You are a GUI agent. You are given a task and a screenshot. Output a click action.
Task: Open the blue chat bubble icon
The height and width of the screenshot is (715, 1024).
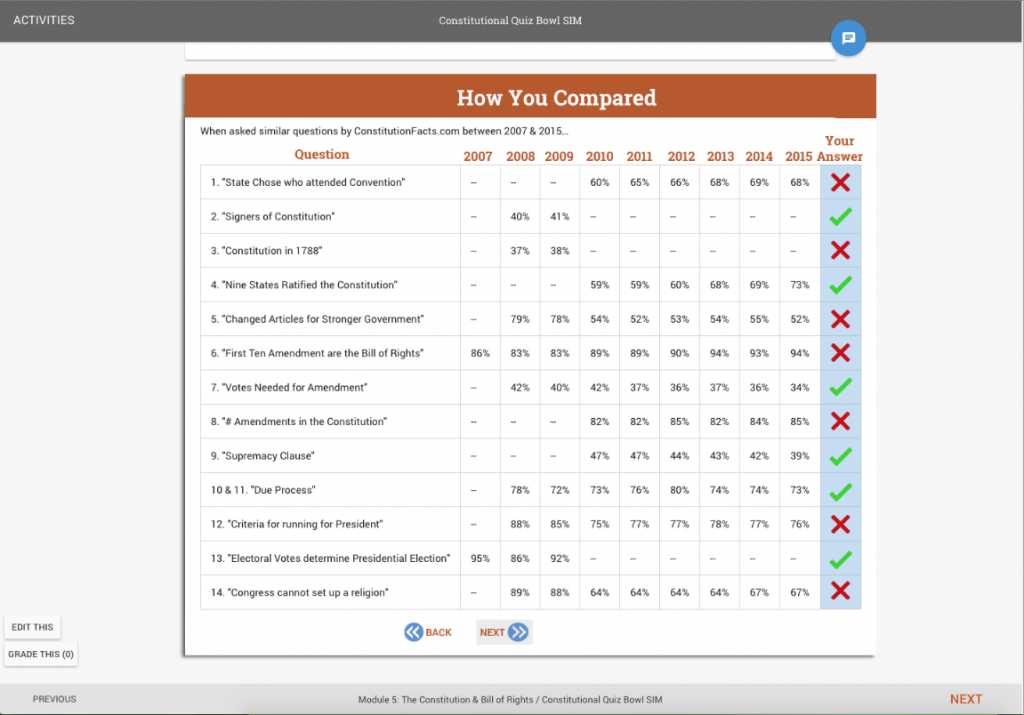[848, 38]
